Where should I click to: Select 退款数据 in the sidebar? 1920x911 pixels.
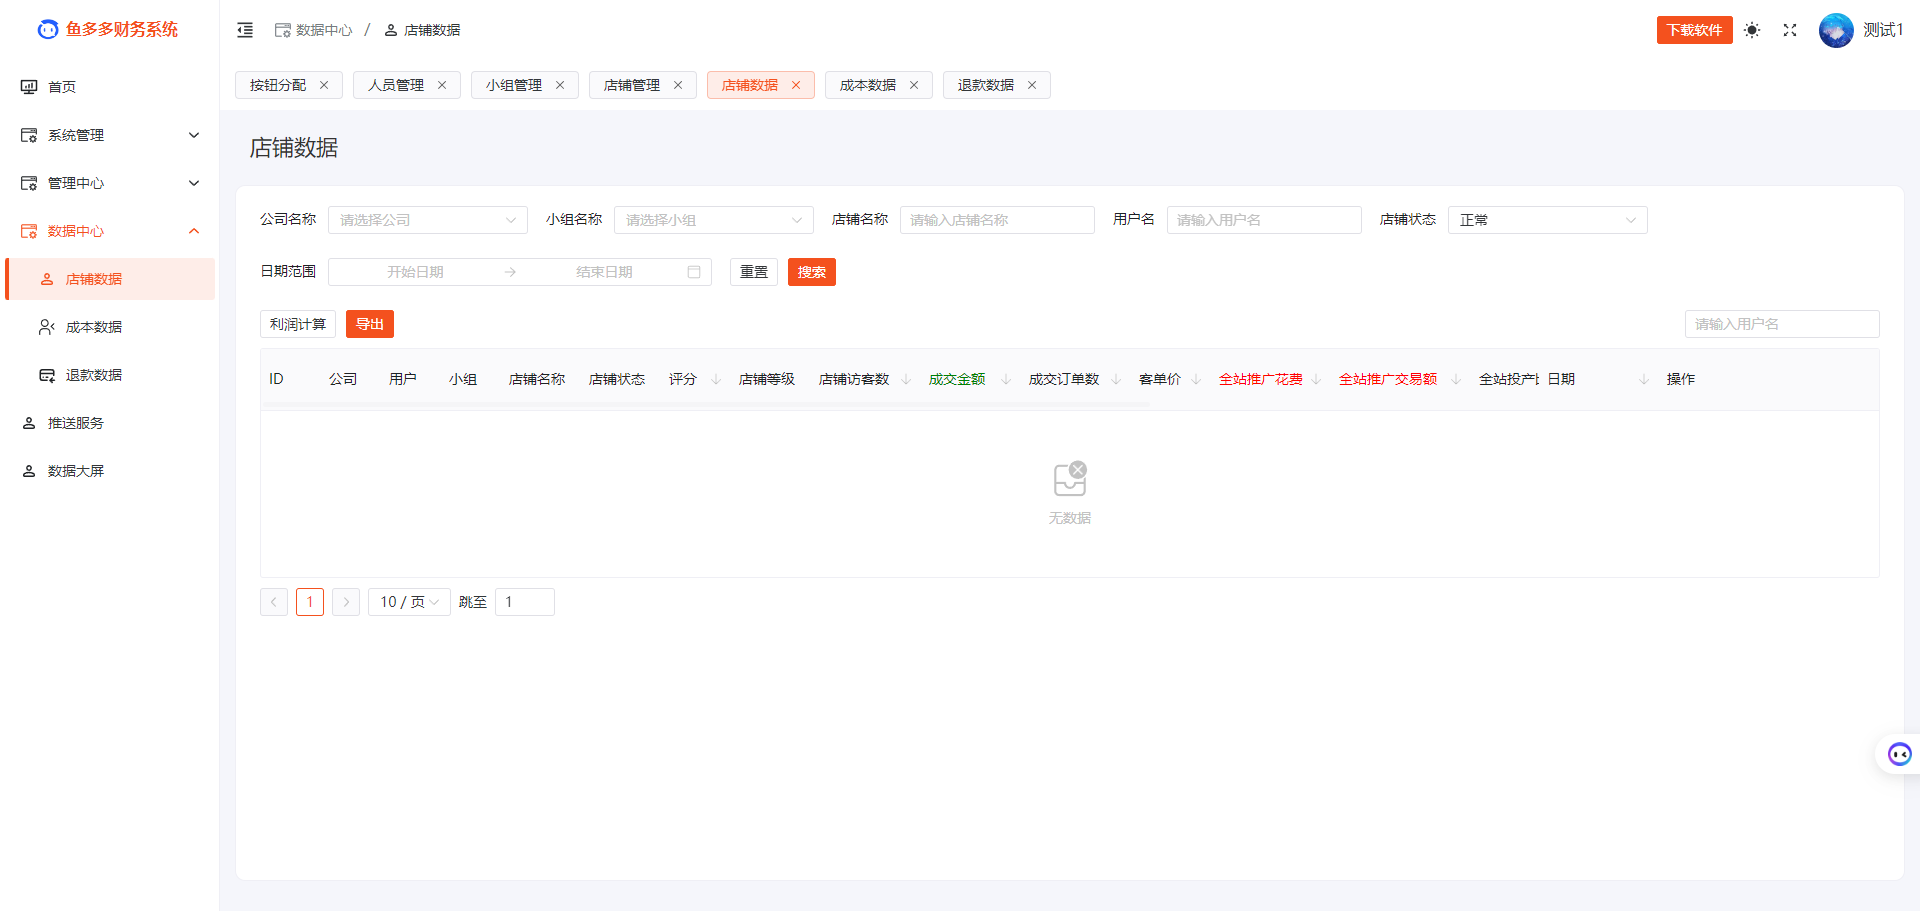94,374
